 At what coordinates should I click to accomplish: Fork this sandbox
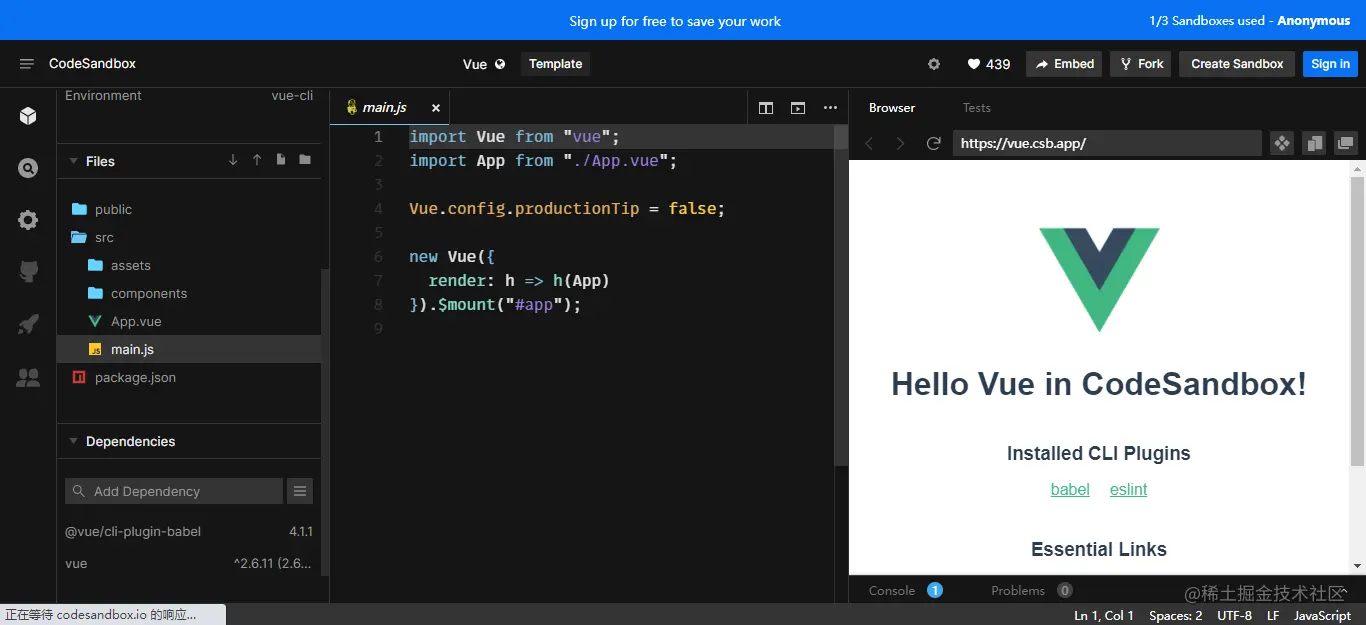(1140, 64)
